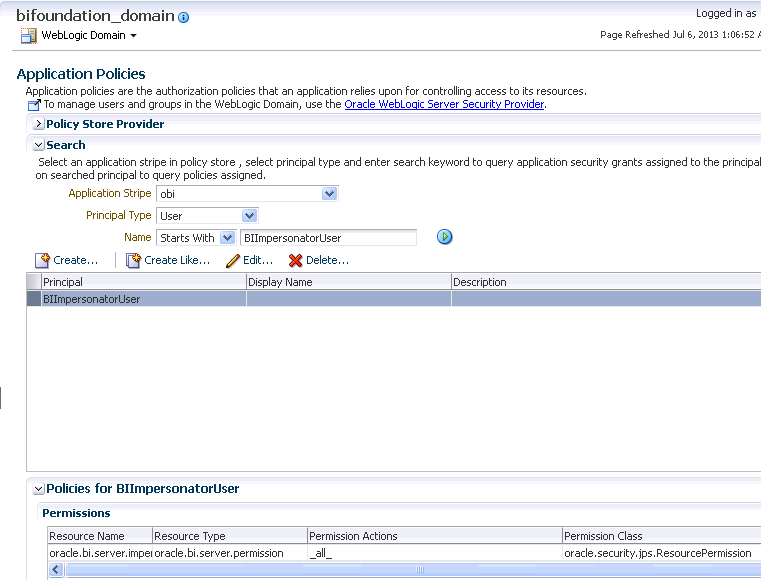Open the WebLogic Domain menu
The width and height of the screenshot is (761, 580).
pos(89,35)
